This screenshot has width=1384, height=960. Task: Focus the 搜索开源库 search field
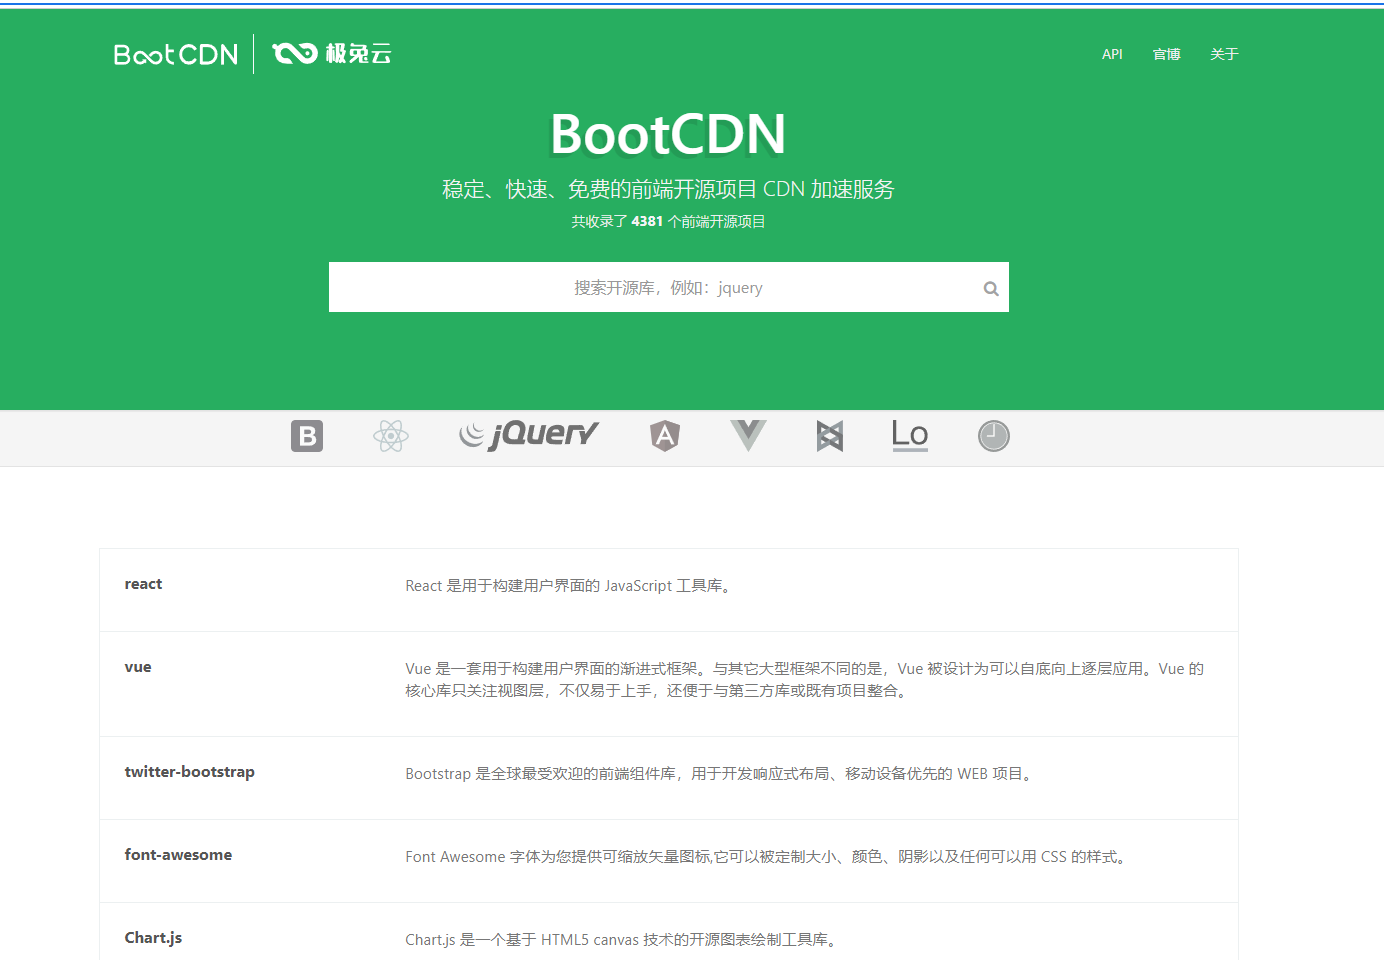tap(669, 287)
